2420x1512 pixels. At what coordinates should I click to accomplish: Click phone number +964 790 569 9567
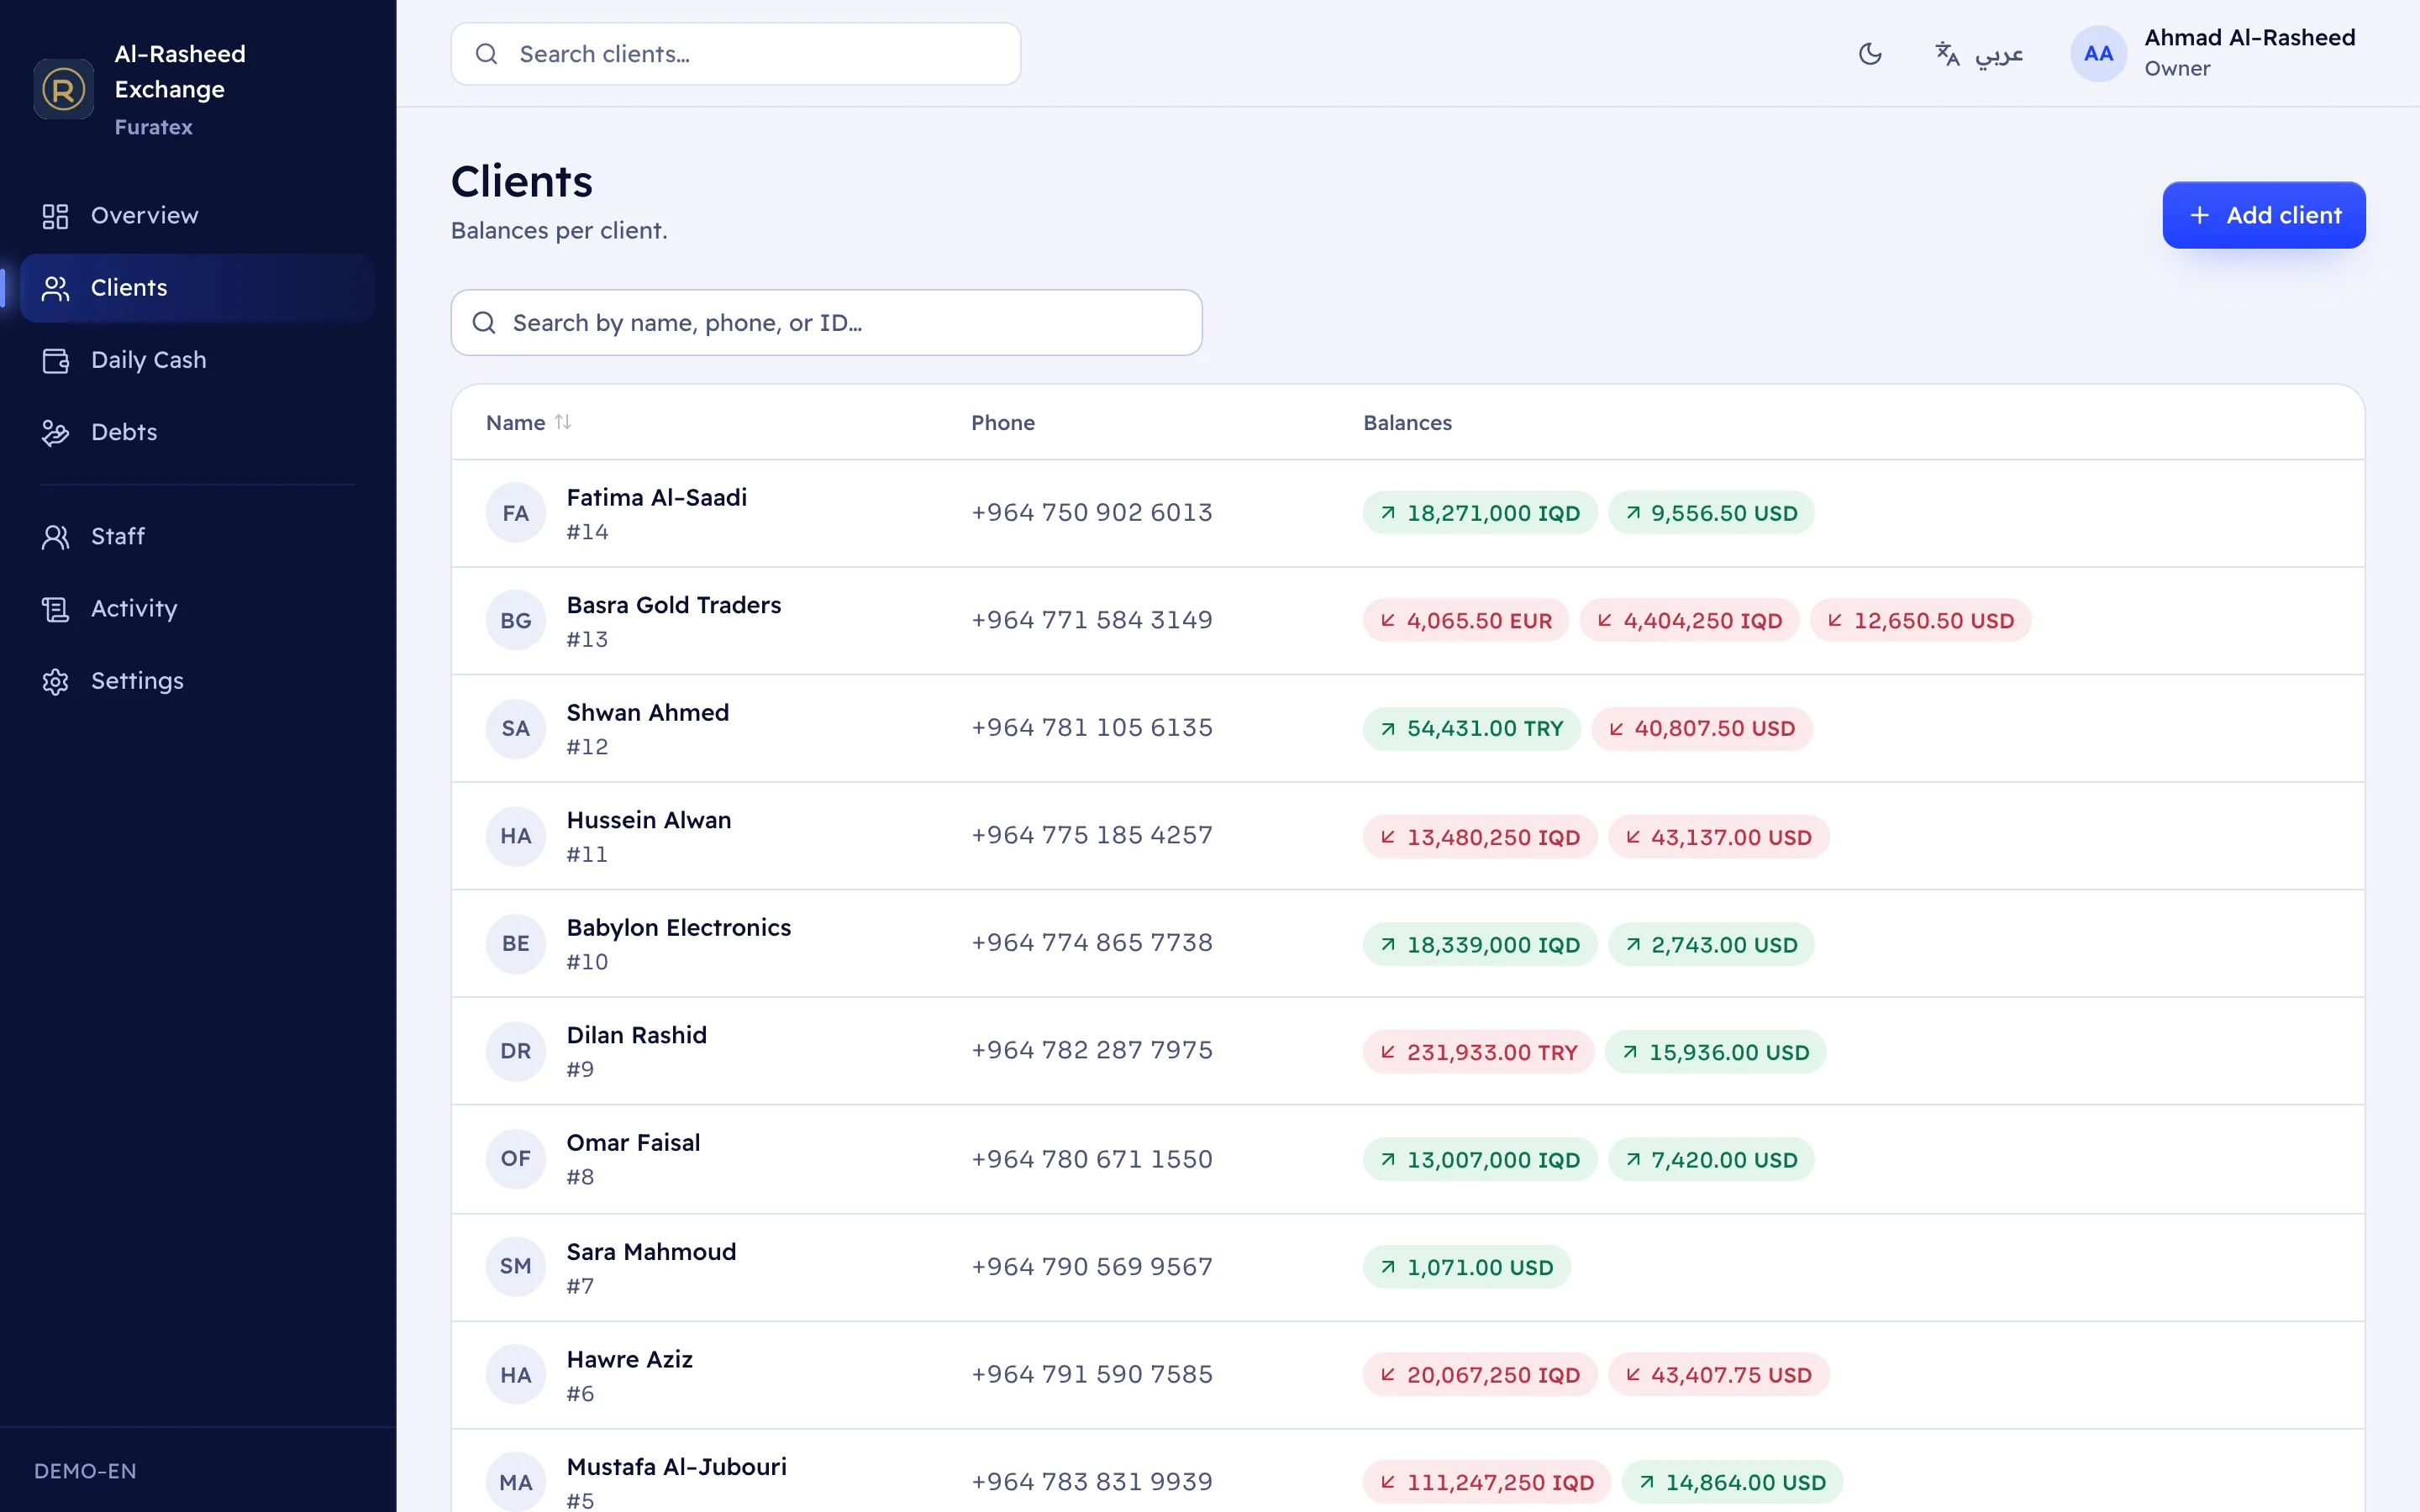click(1092, 1267)
